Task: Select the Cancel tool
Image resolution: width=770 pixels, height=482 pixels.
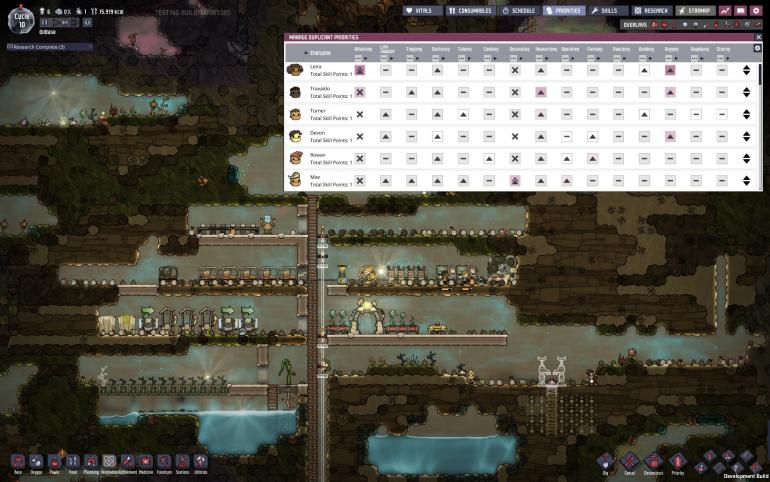Action: point(630,462)
